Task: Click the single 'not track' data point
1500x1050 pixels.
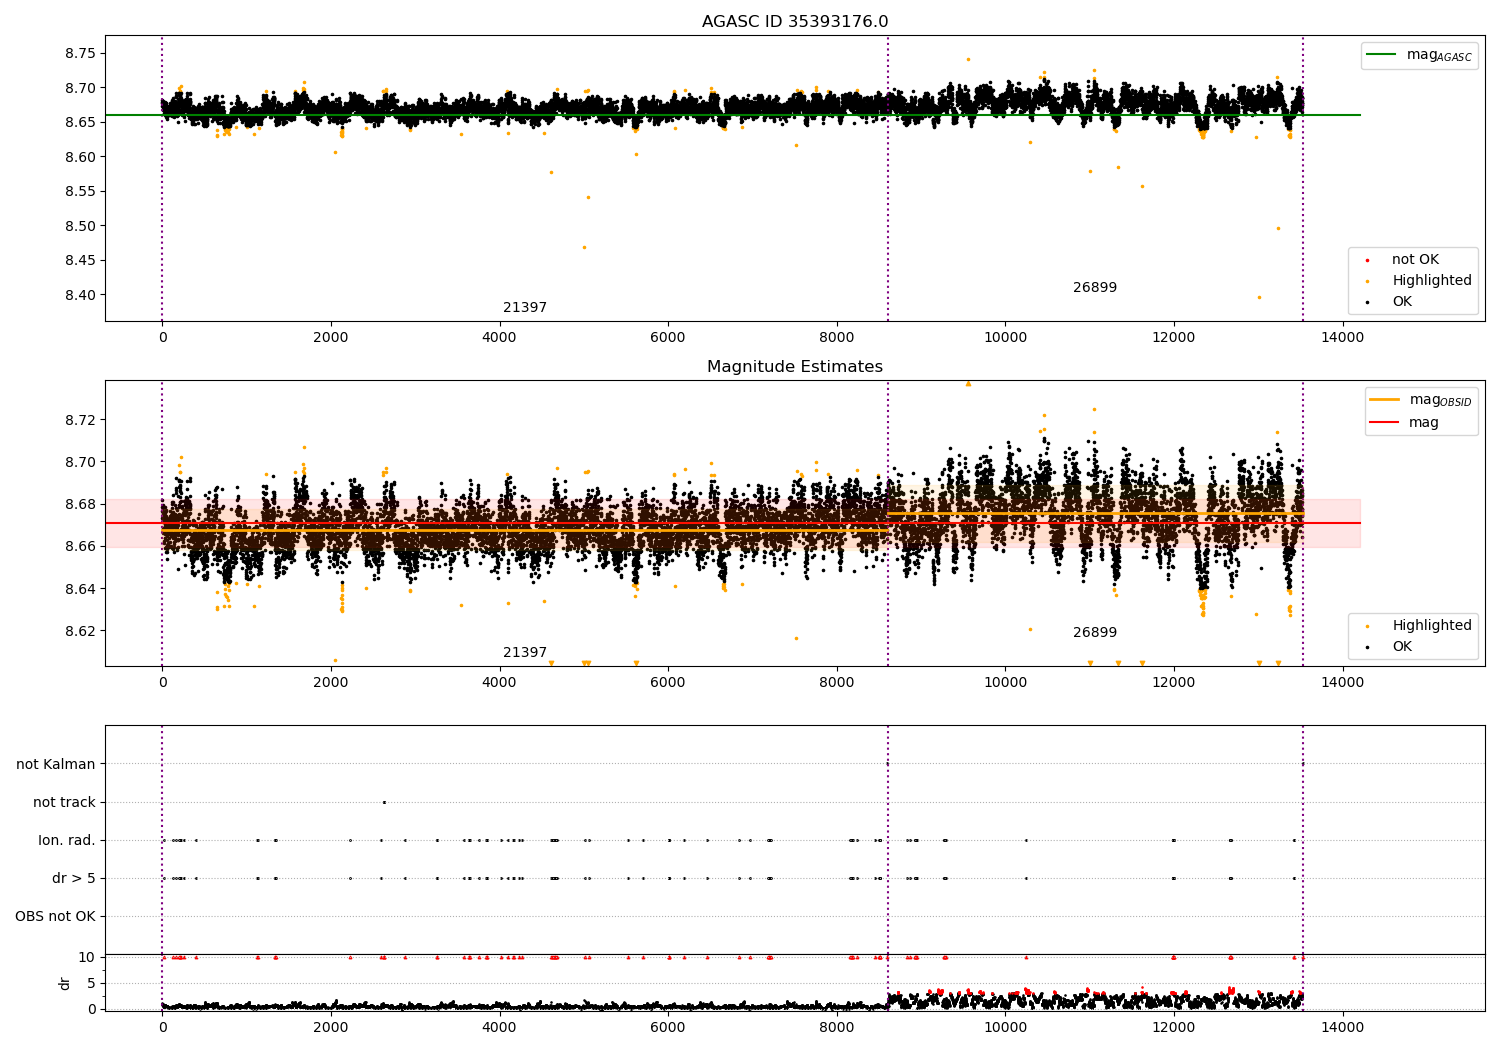Action: (384, 802)
